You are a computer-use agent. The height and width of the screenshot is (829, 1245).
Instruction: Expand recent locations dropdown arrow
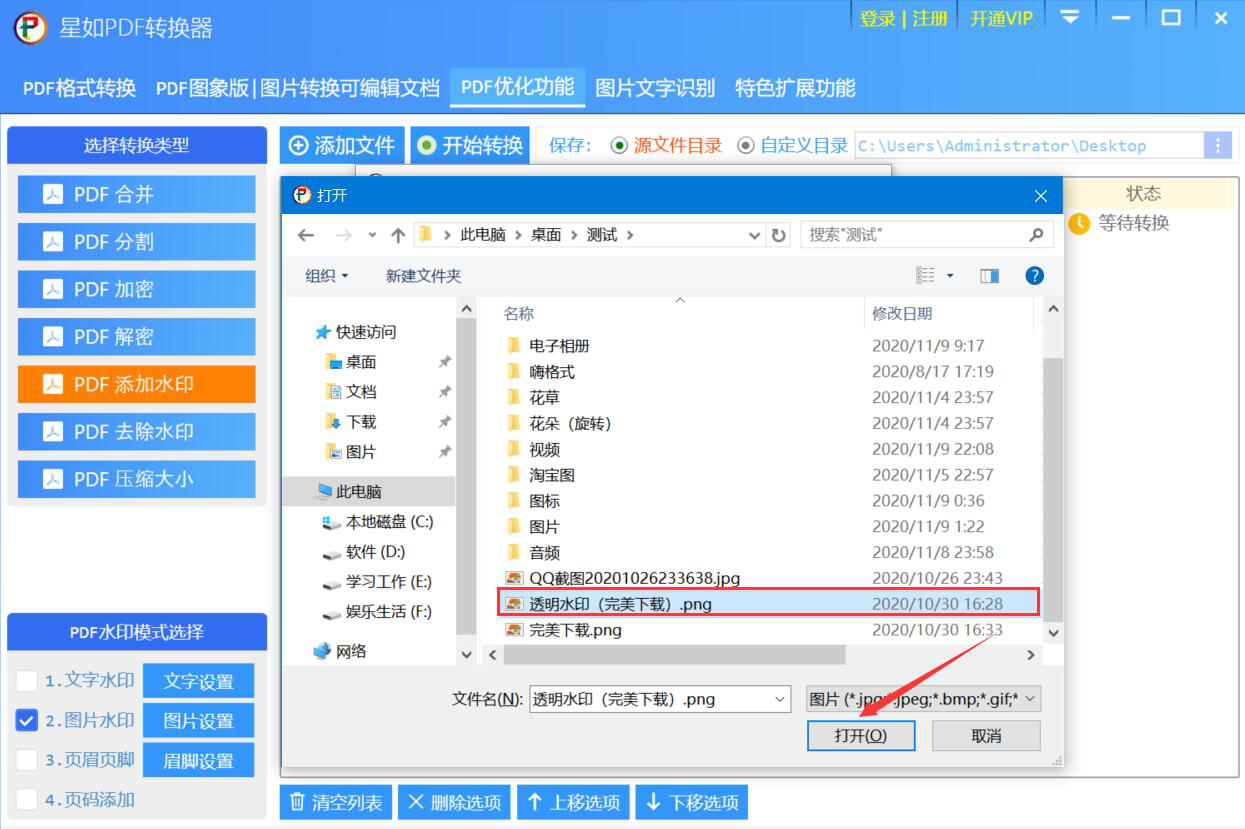point(372,235)
